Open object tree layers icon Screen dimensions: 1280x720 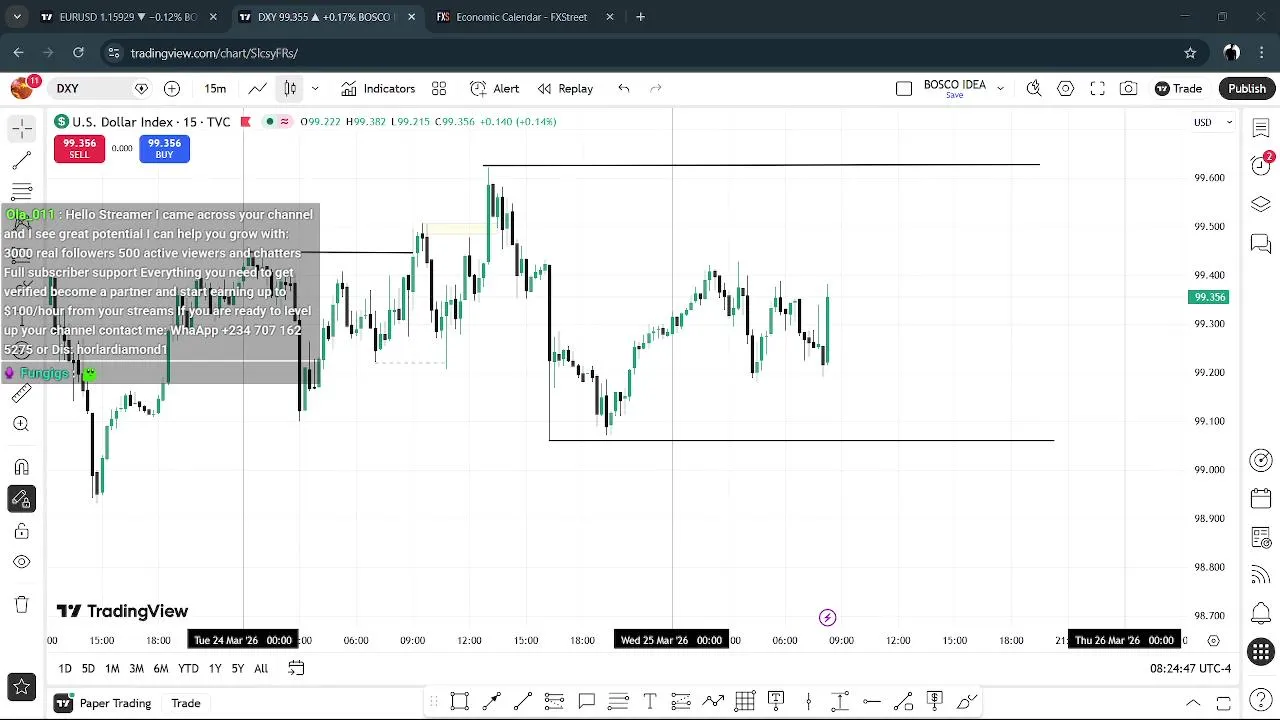pos(1261,205)
